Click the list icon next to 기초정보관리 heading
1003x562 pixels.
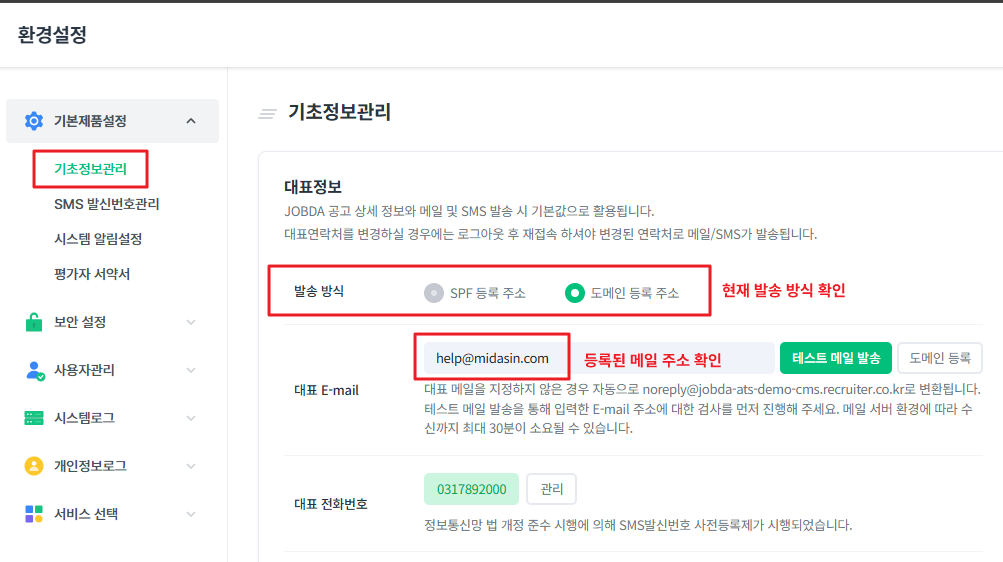coord(267,113)
